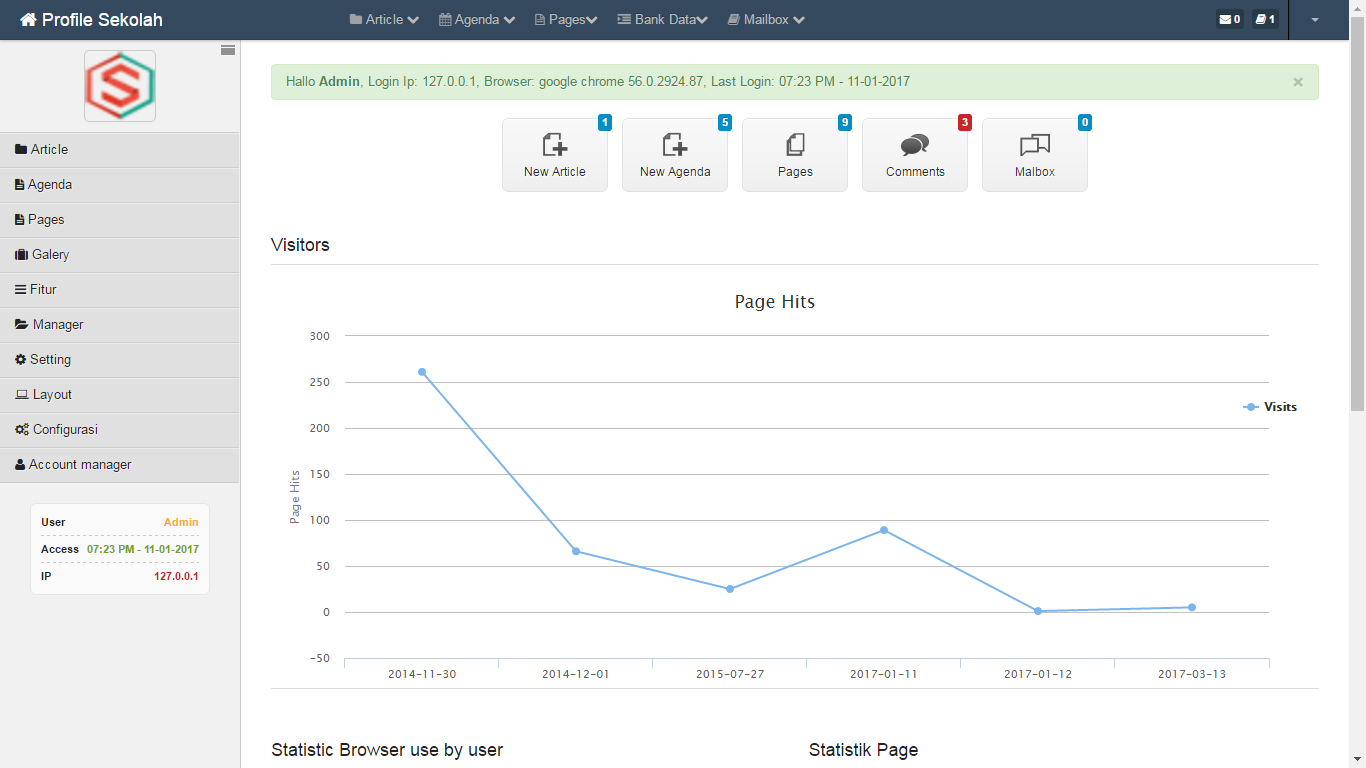The height and width of the screenshot is (768, 1366).
Task: Click the Profile Sekolah home link
Action: click(x=91, y=20)
